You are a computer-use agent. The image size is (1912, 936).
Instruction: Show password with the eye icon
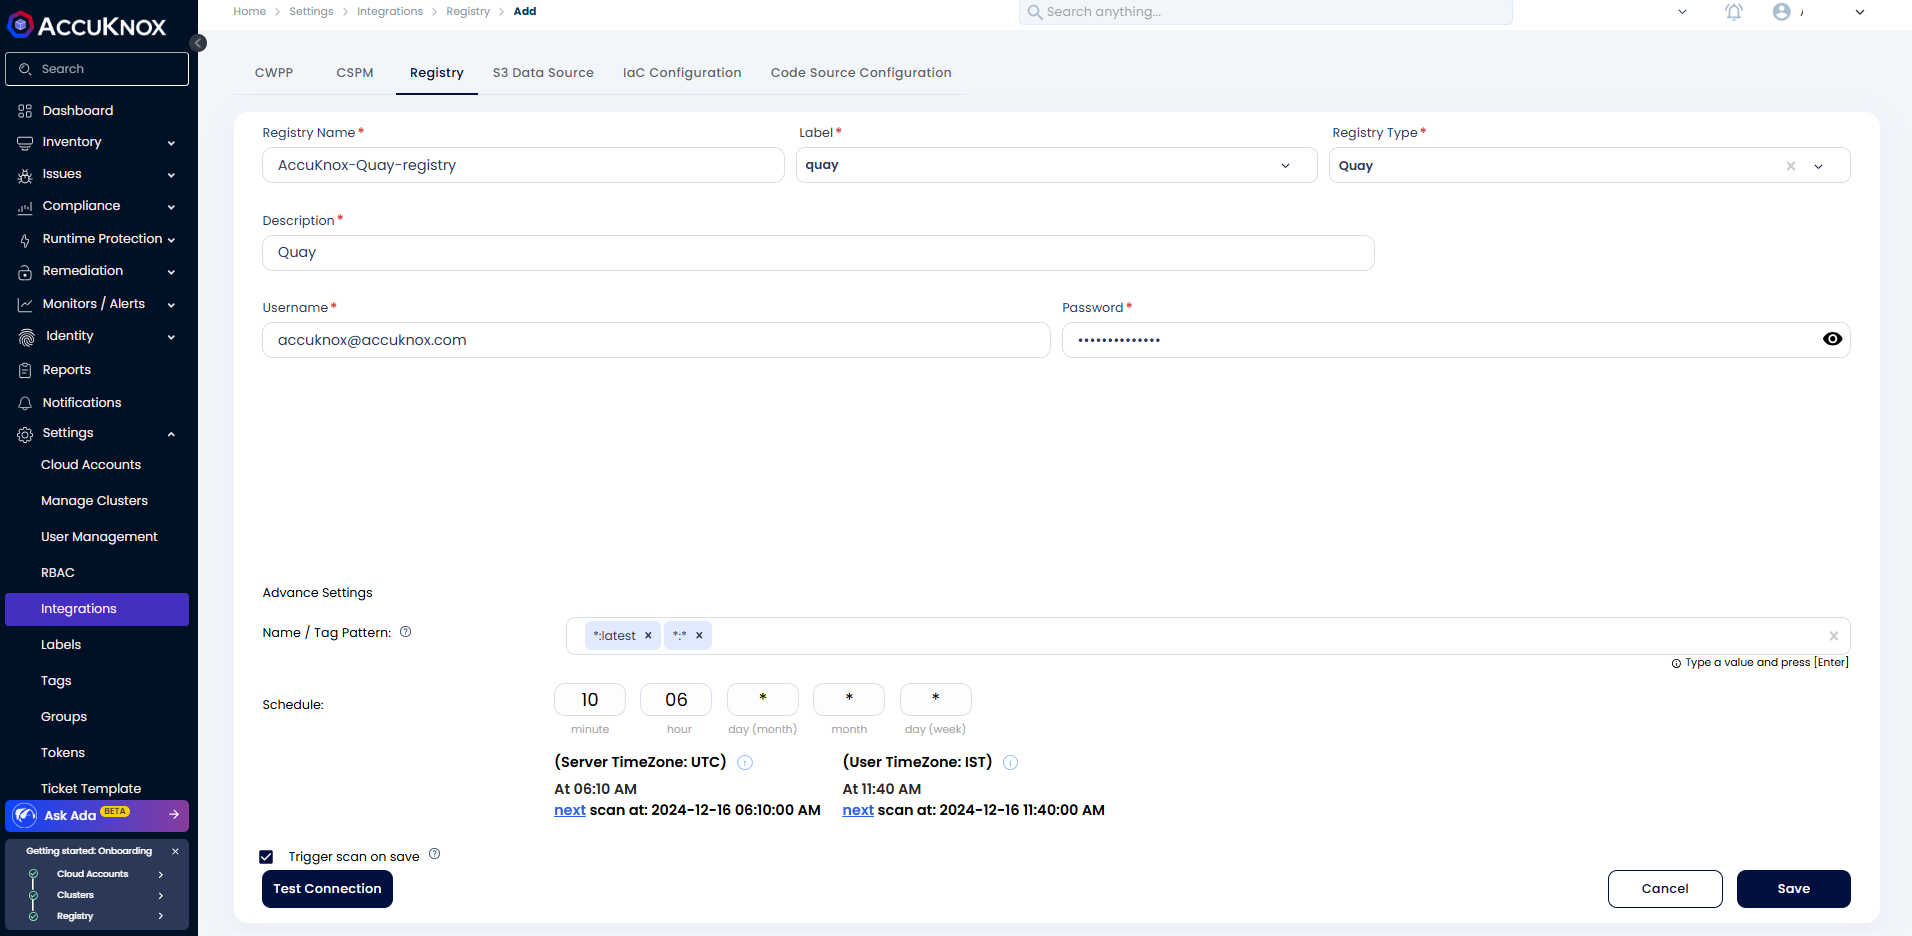click(1832, 339)
